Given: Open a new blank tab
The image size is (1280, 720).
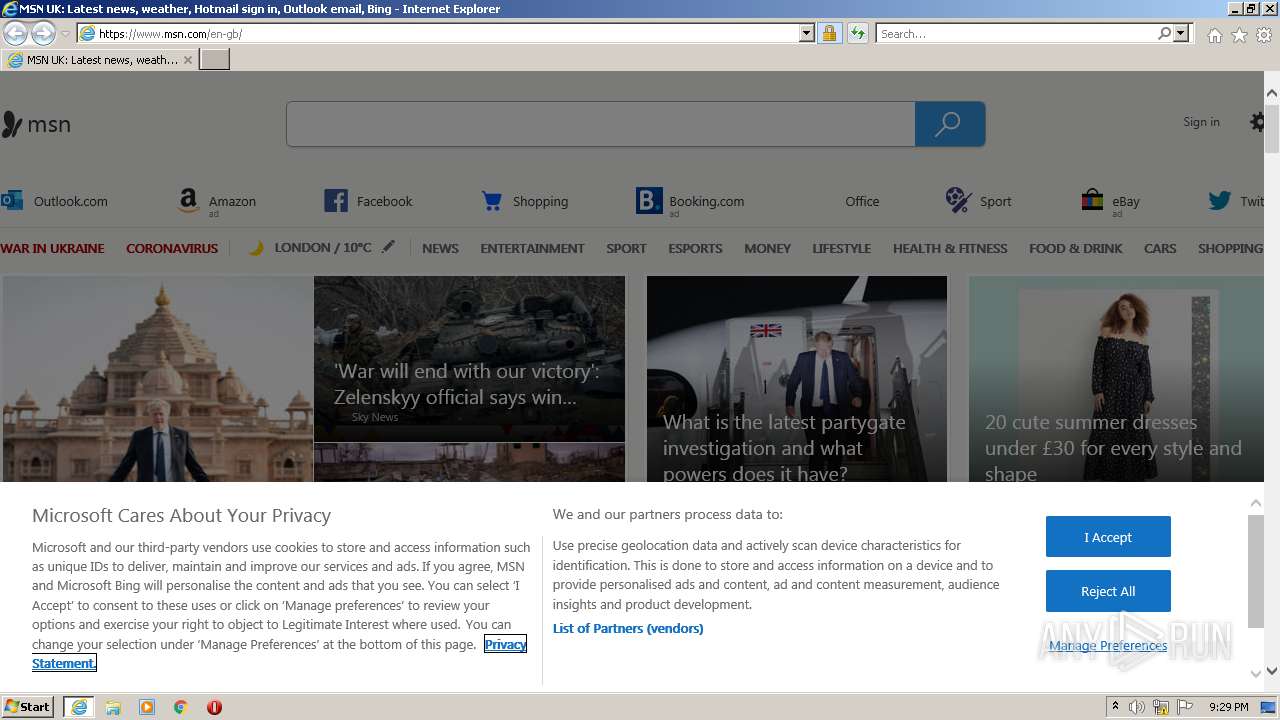Looking at the screenshot, I should [215, 60].
